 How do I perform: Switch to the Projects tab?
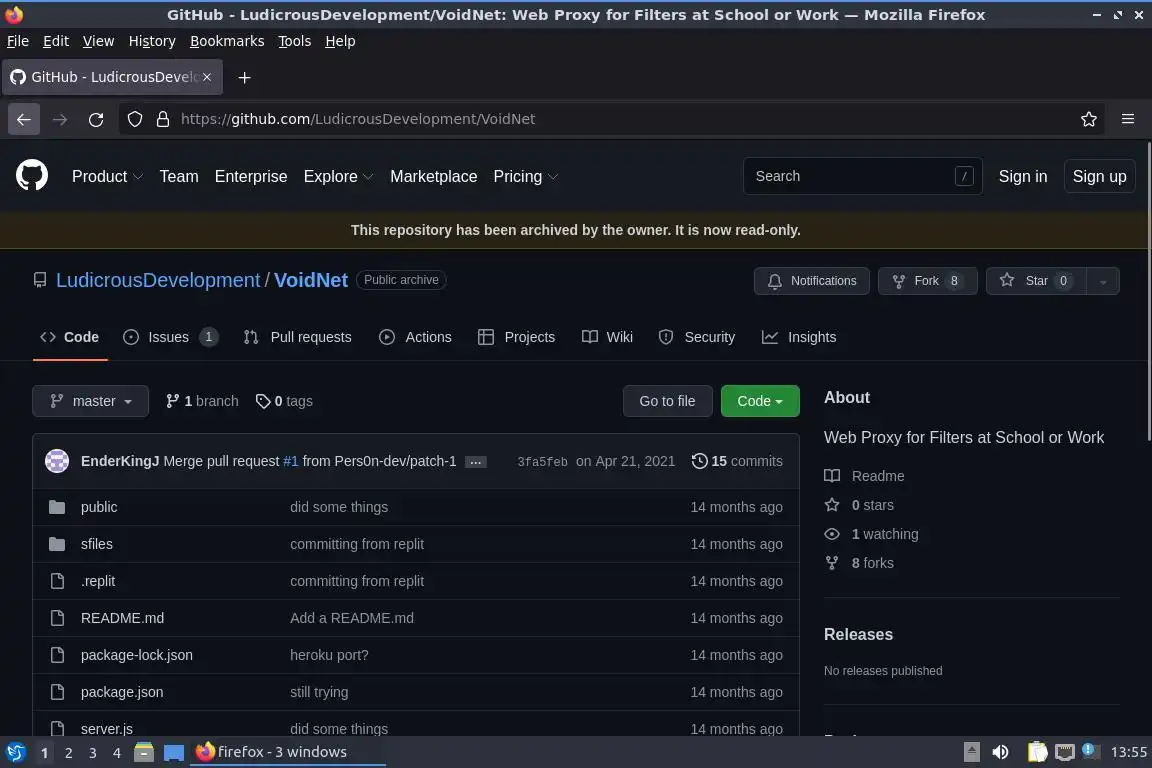tap(516, 337)
